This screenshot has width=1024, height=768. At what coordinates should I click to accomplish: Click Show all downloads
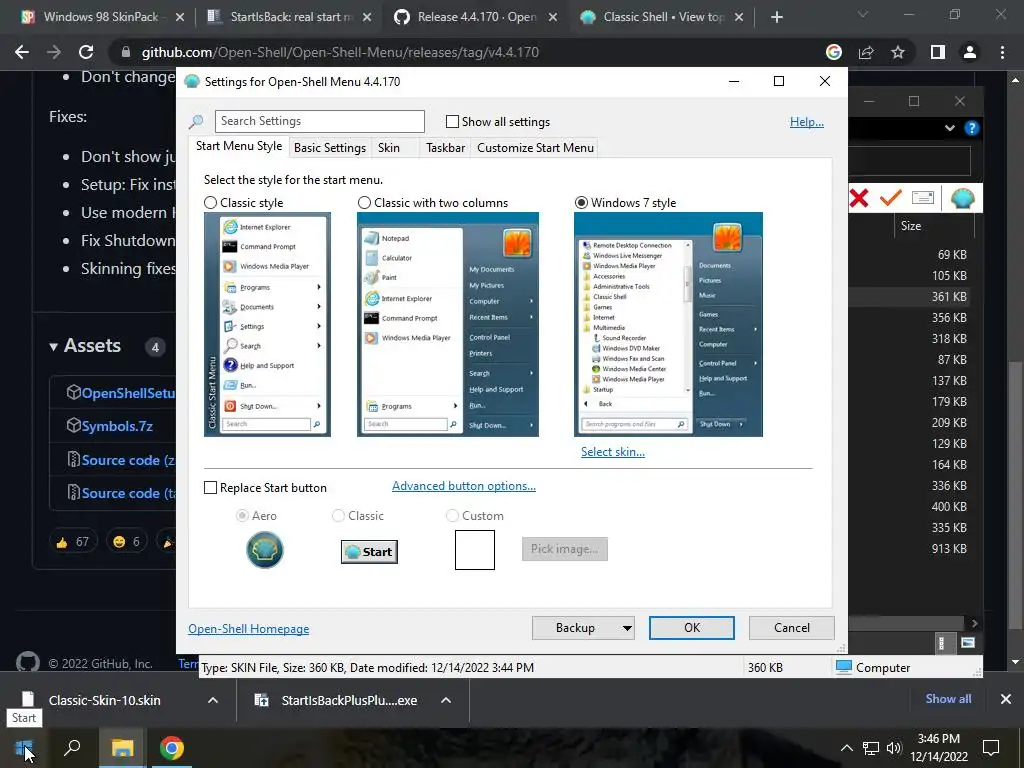coord(948,699)
